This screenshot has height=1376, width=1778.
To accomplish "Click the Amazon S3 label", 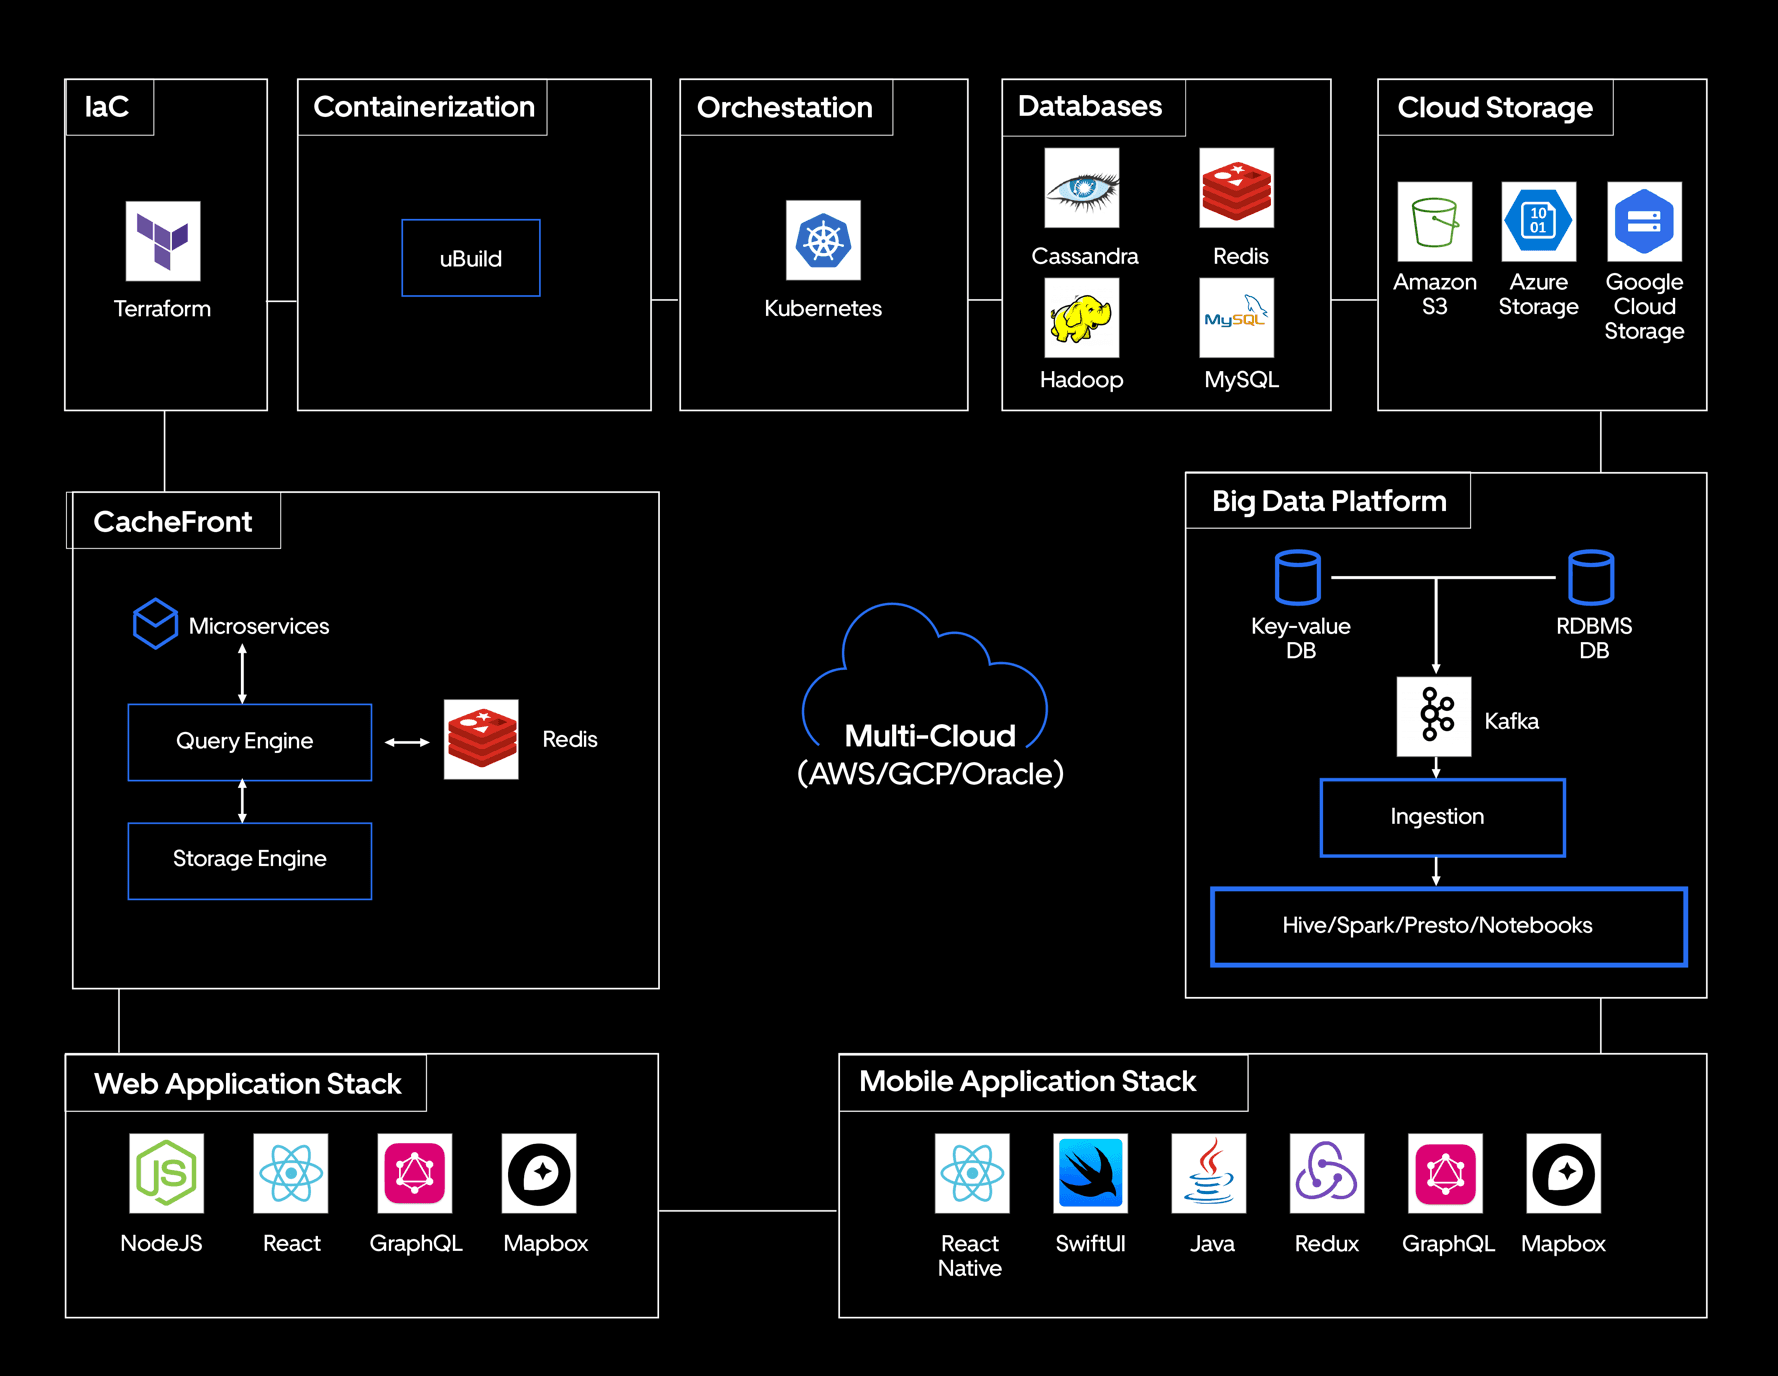I will click(x=1435, y=294).
